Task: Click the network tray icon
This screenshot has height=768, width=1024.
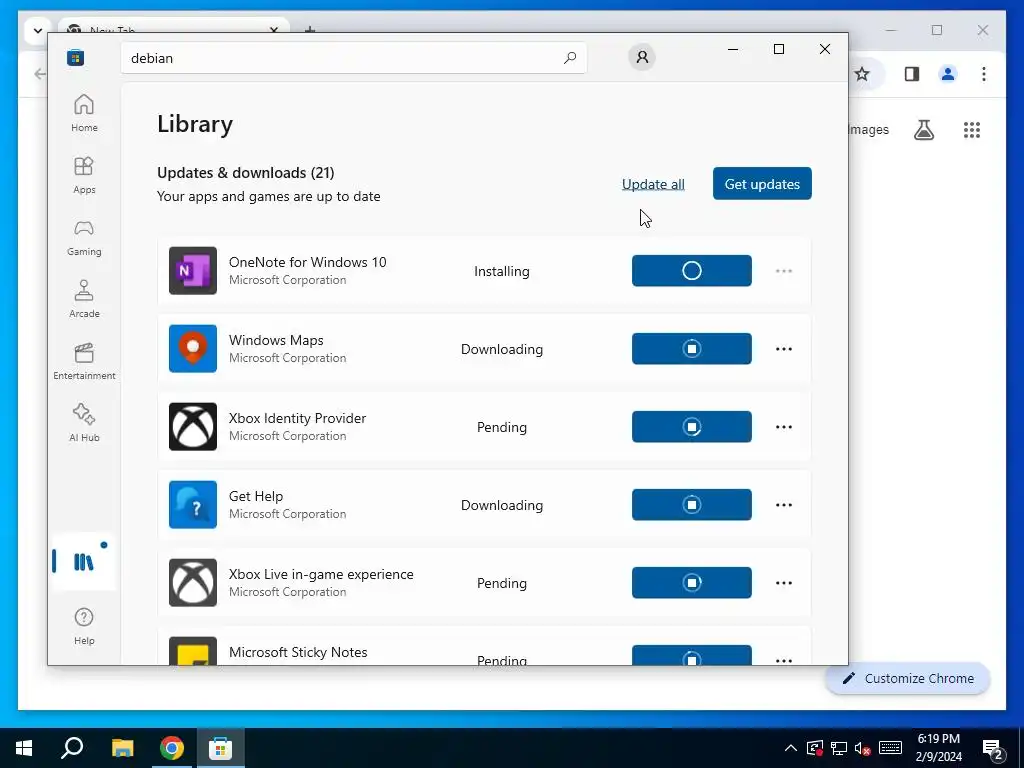Action: tap(839, 748)
